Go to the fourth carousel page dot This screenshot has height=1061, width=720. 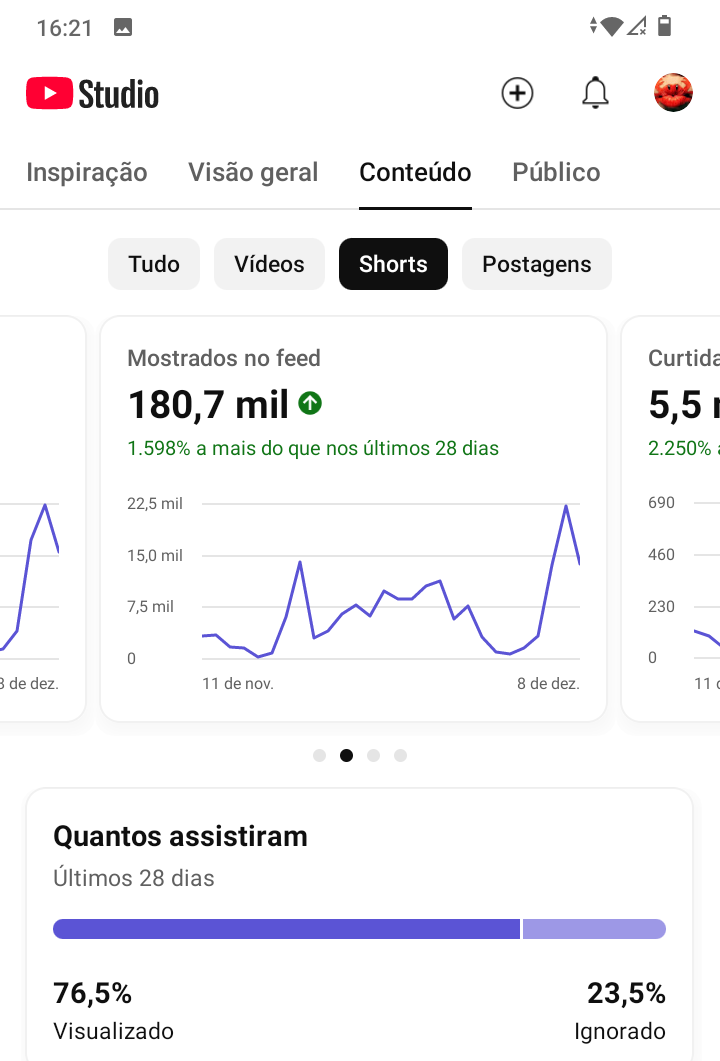(x=401, y=755)
